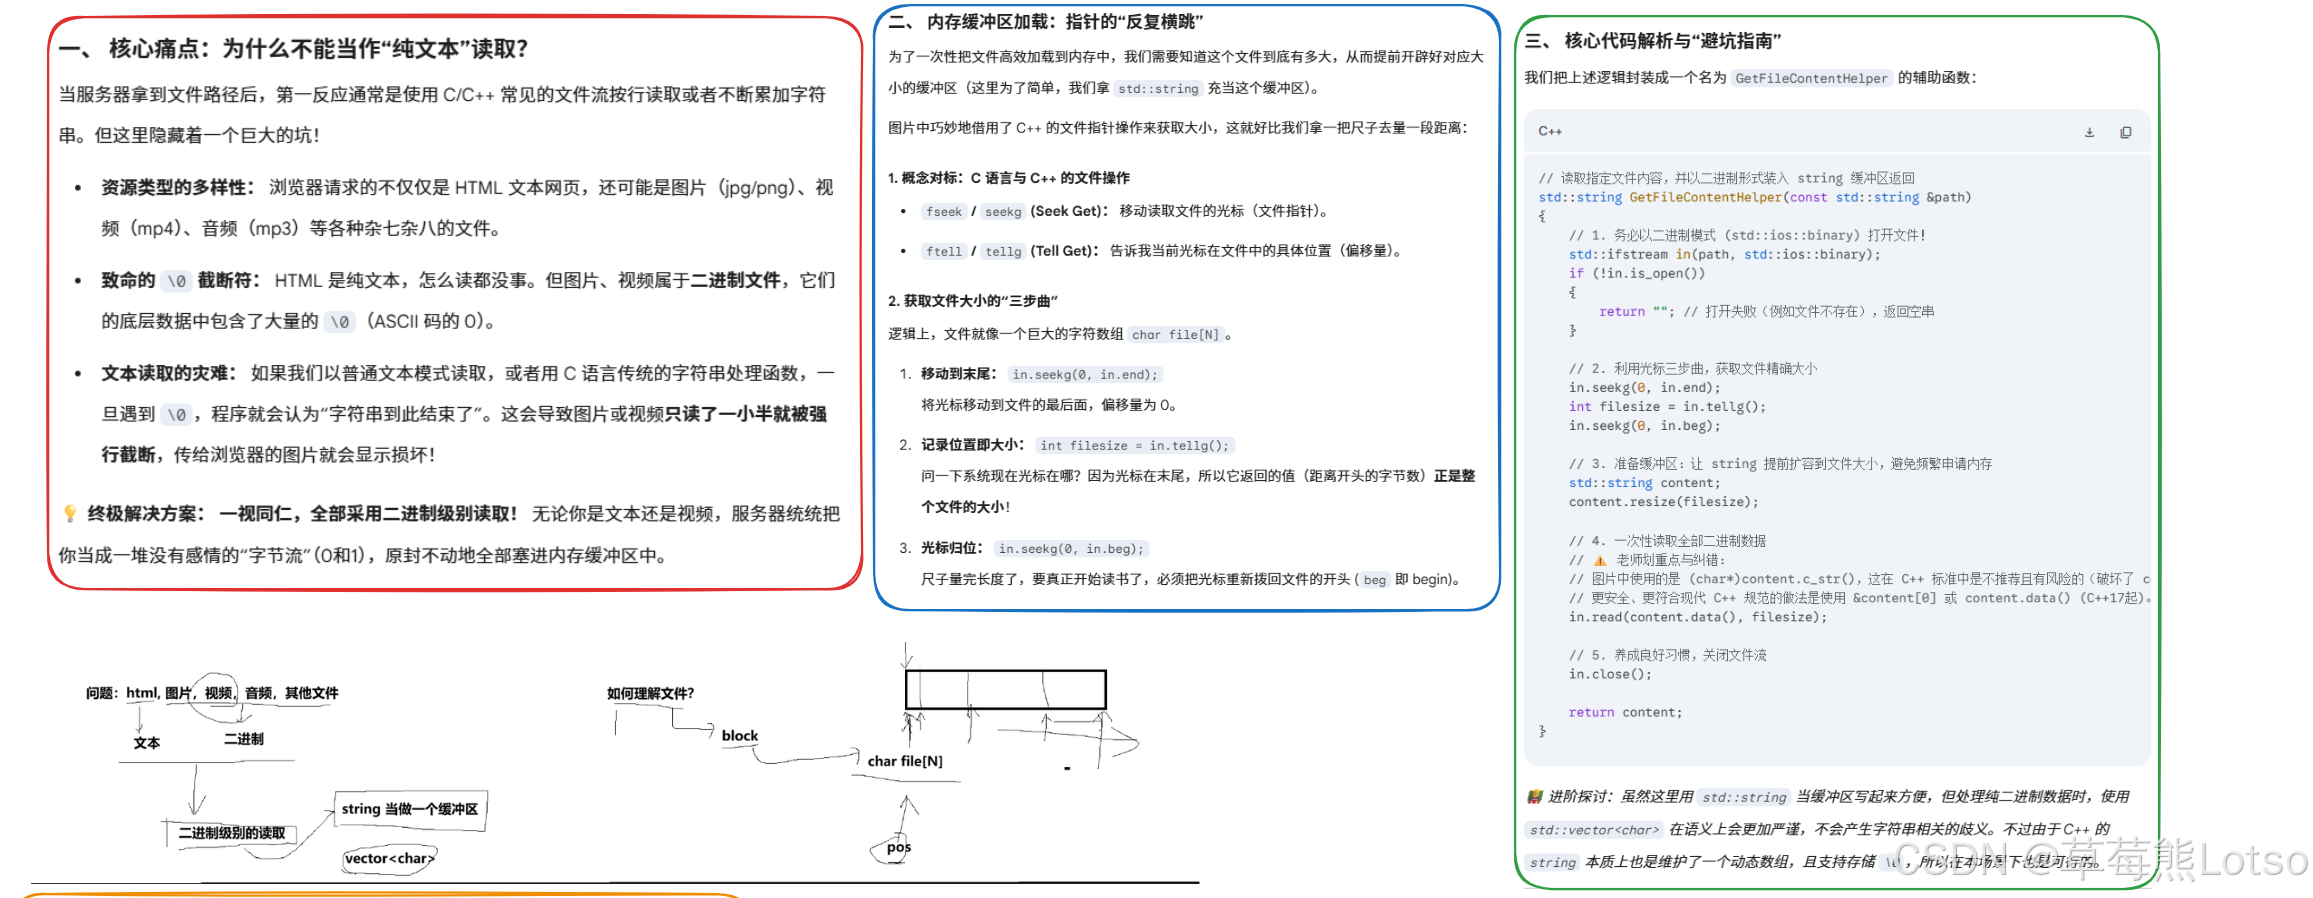
Task: Click heading "二、内存缓冲区加载：指针的"反复横跳""
Action: [1046, 21]
